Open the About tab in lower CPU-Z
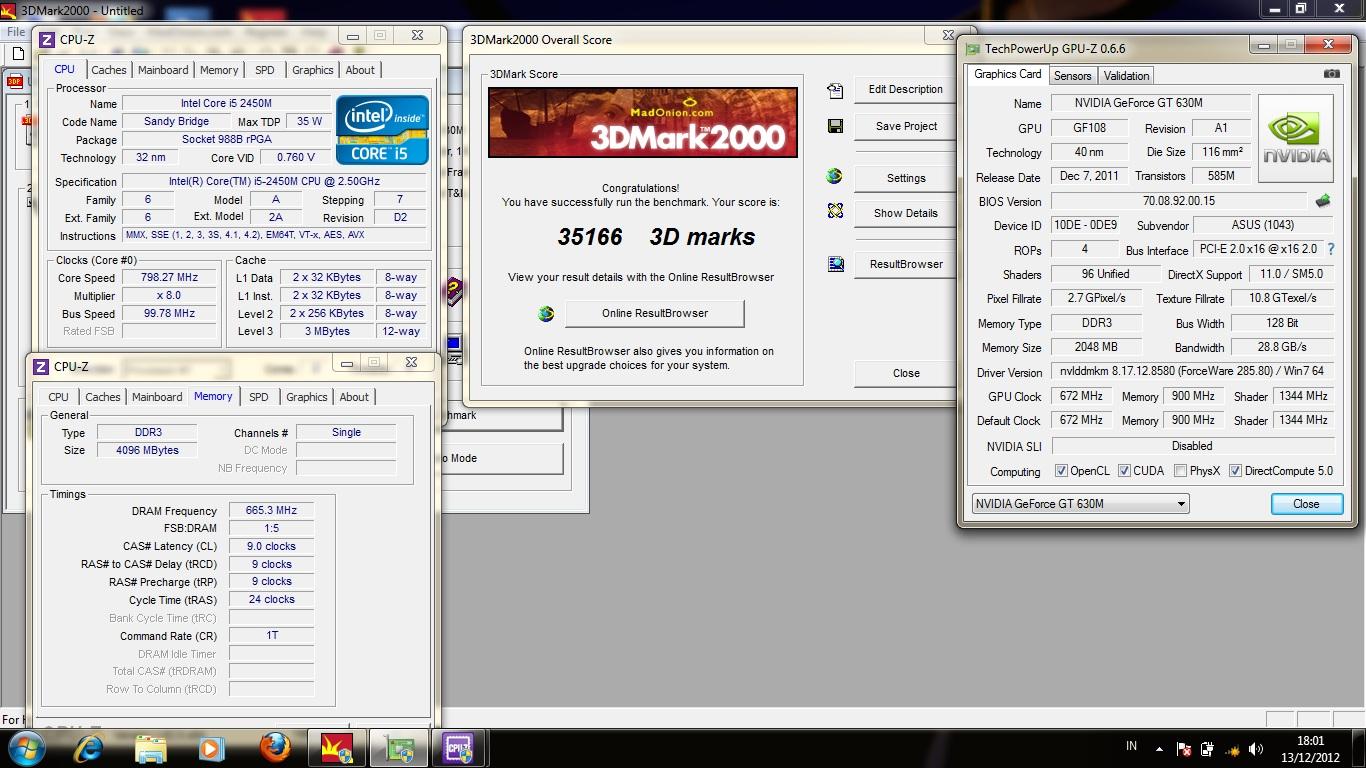This screenshot has width=1366, height=768. pos(354,397)
